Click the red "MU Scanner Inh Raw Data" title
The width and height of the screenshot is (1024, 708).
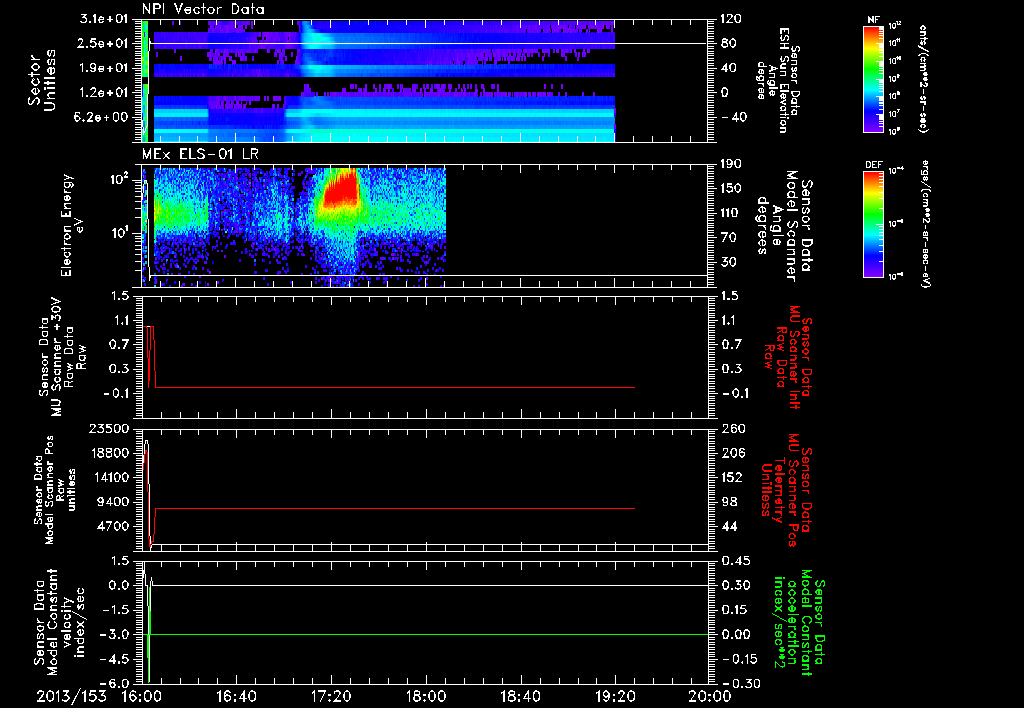tap(786, 357)
